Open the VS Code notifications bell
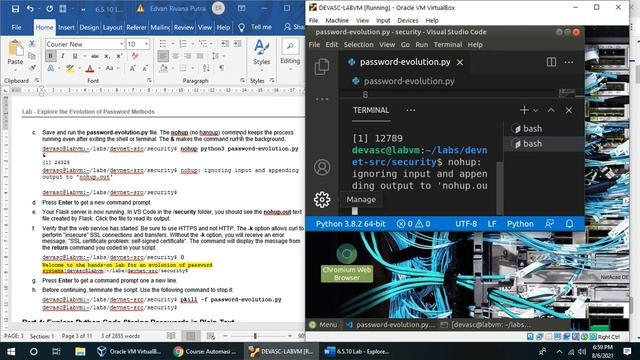 569,224
